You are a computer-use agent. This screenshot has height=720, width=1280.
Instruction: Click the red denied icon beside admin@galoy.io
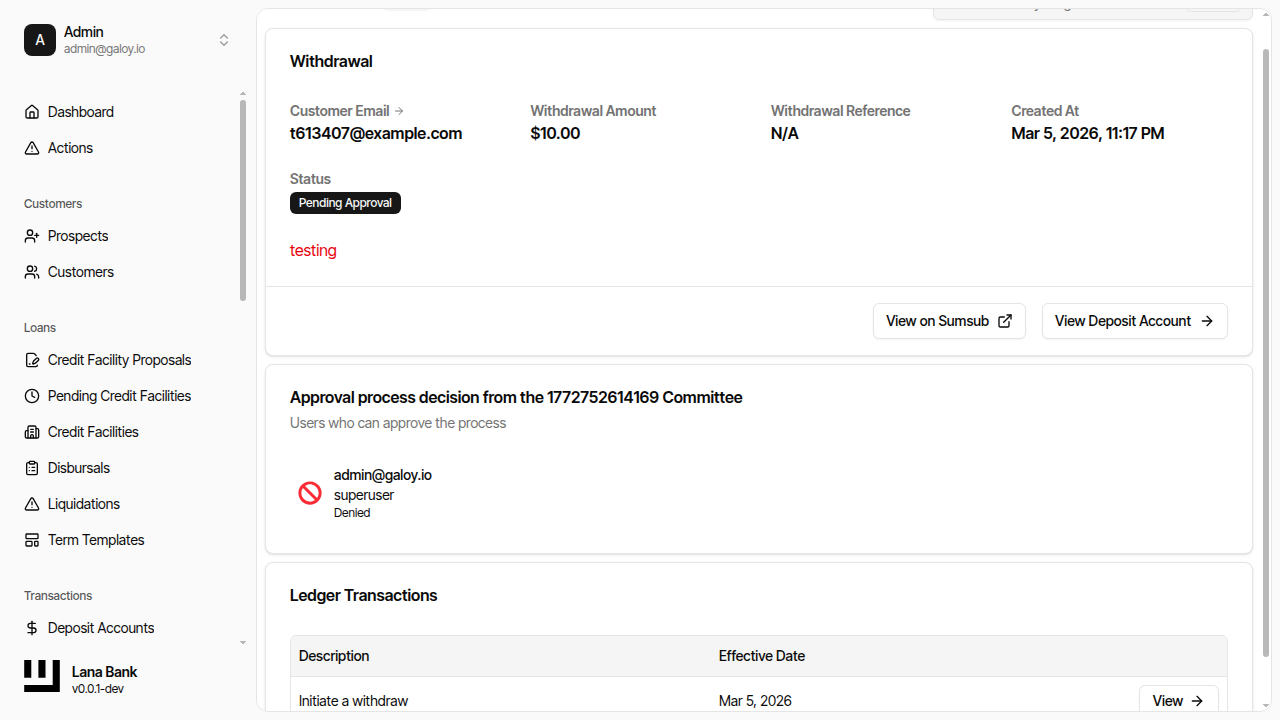(x=310, y=493)
